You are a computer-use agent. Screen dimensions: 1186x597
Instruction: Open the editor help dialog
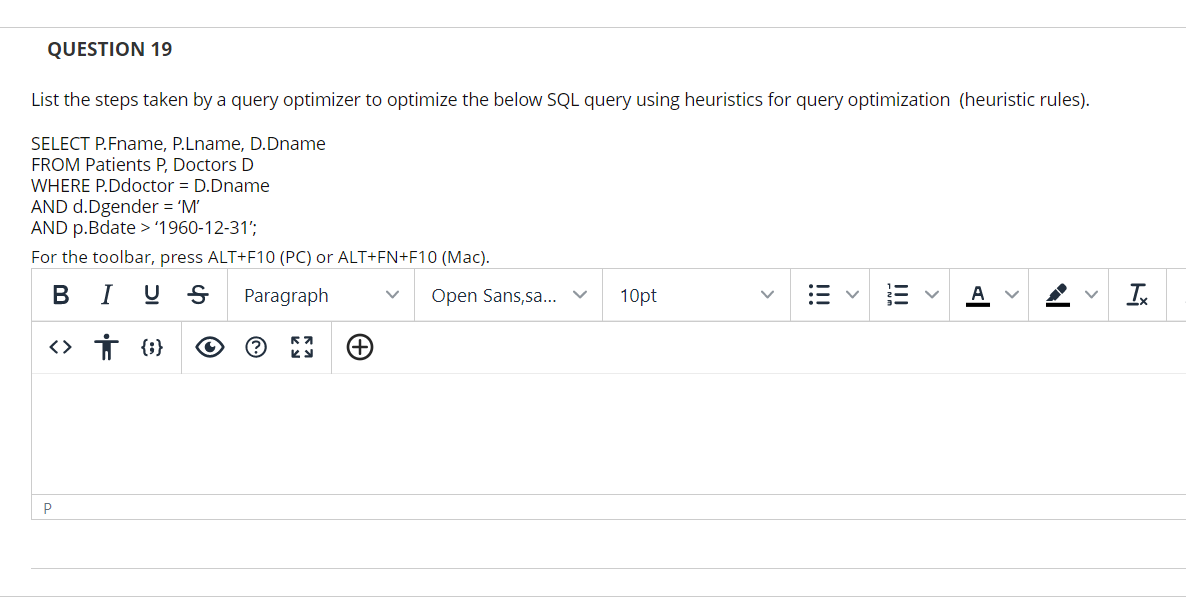(256, 347)
